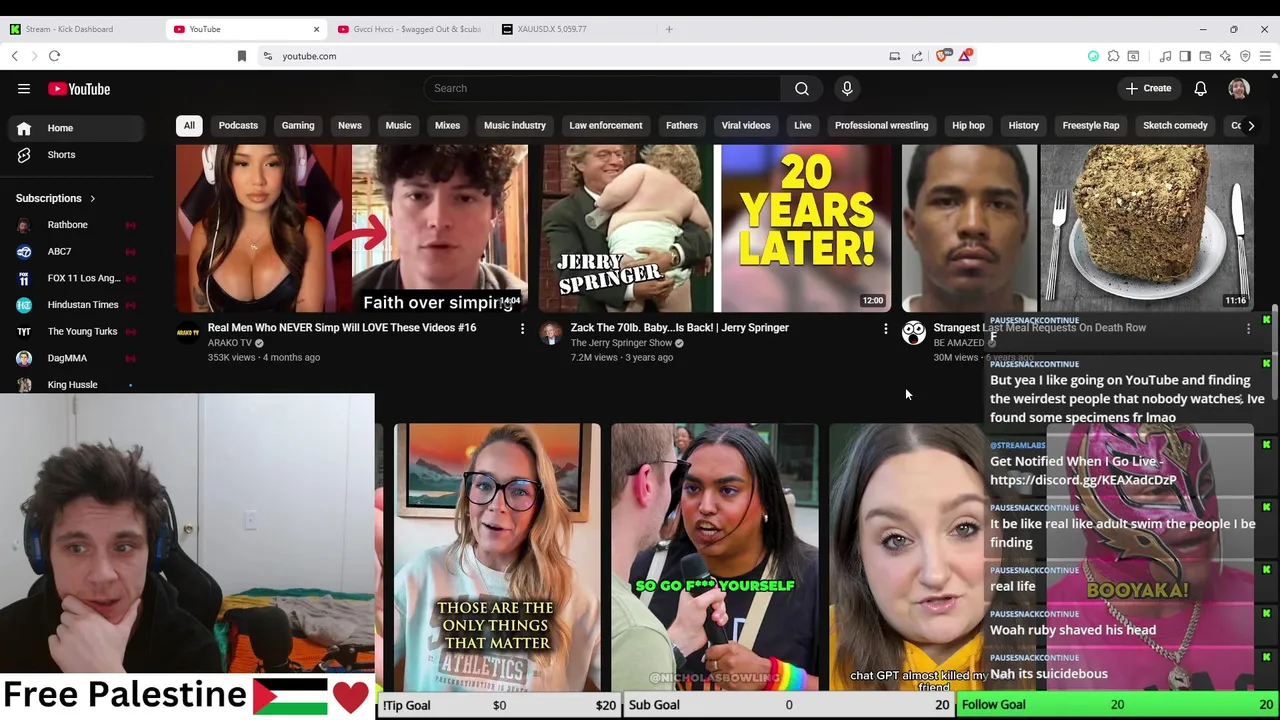Reload the page

click(54, 56)
